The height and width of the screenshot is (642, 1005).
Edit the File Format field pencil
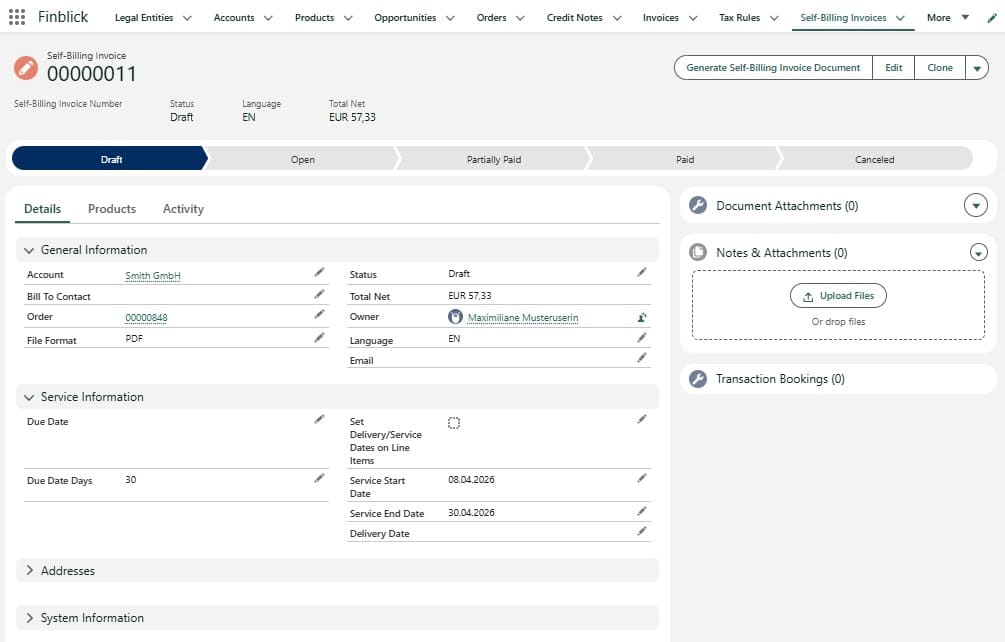click(x=319, y=338)
